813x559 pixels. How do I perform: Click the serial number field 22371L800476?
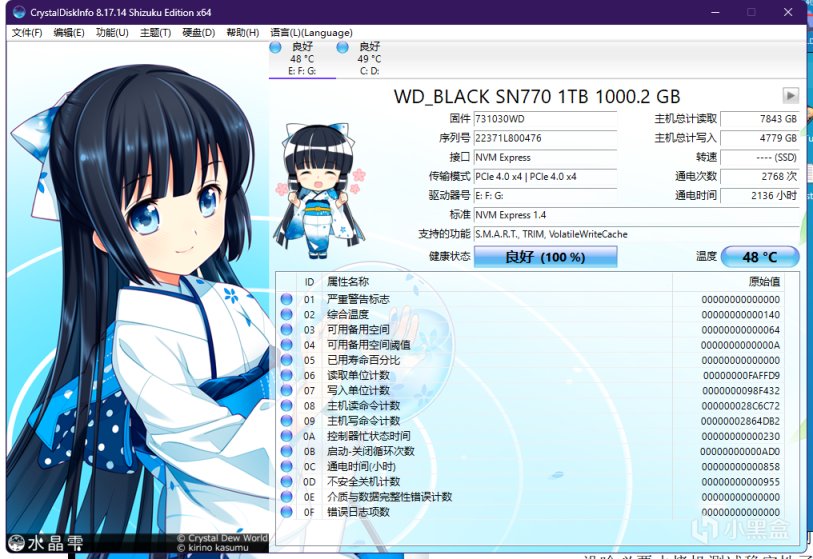pyautogui.click(x=545, y=138)
